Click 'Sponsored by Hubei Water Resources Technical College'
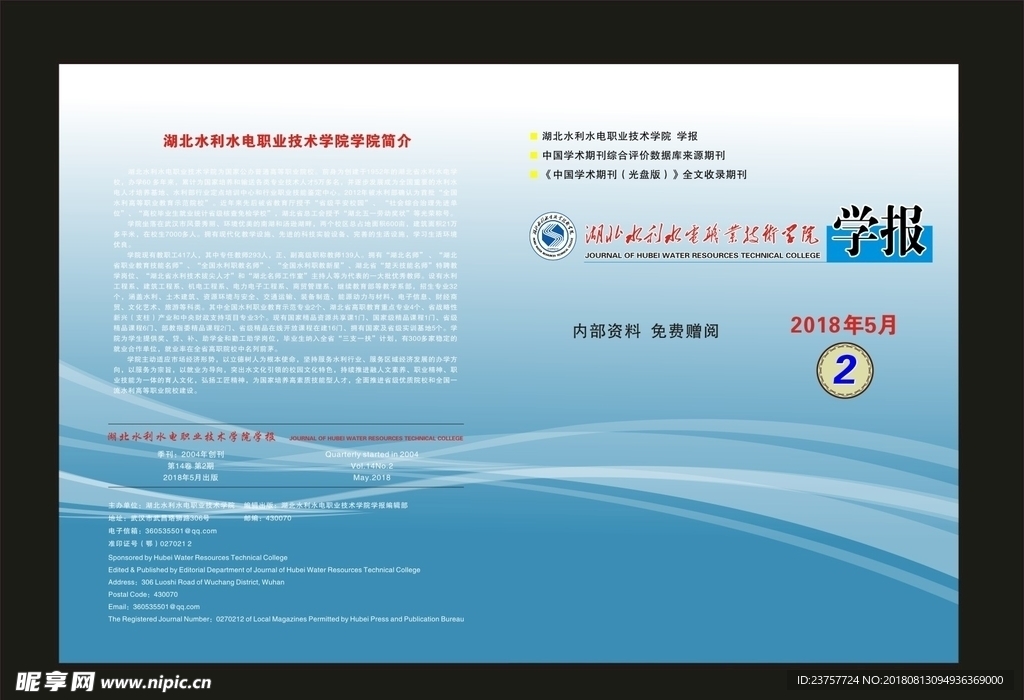Screen dimensions: 1024x700 click(x=198, y=558)
